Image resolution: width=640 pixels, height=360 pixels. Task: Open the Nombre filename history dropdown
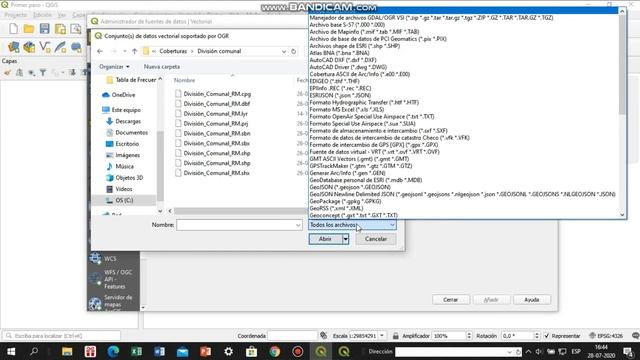(x=298, y=225)
